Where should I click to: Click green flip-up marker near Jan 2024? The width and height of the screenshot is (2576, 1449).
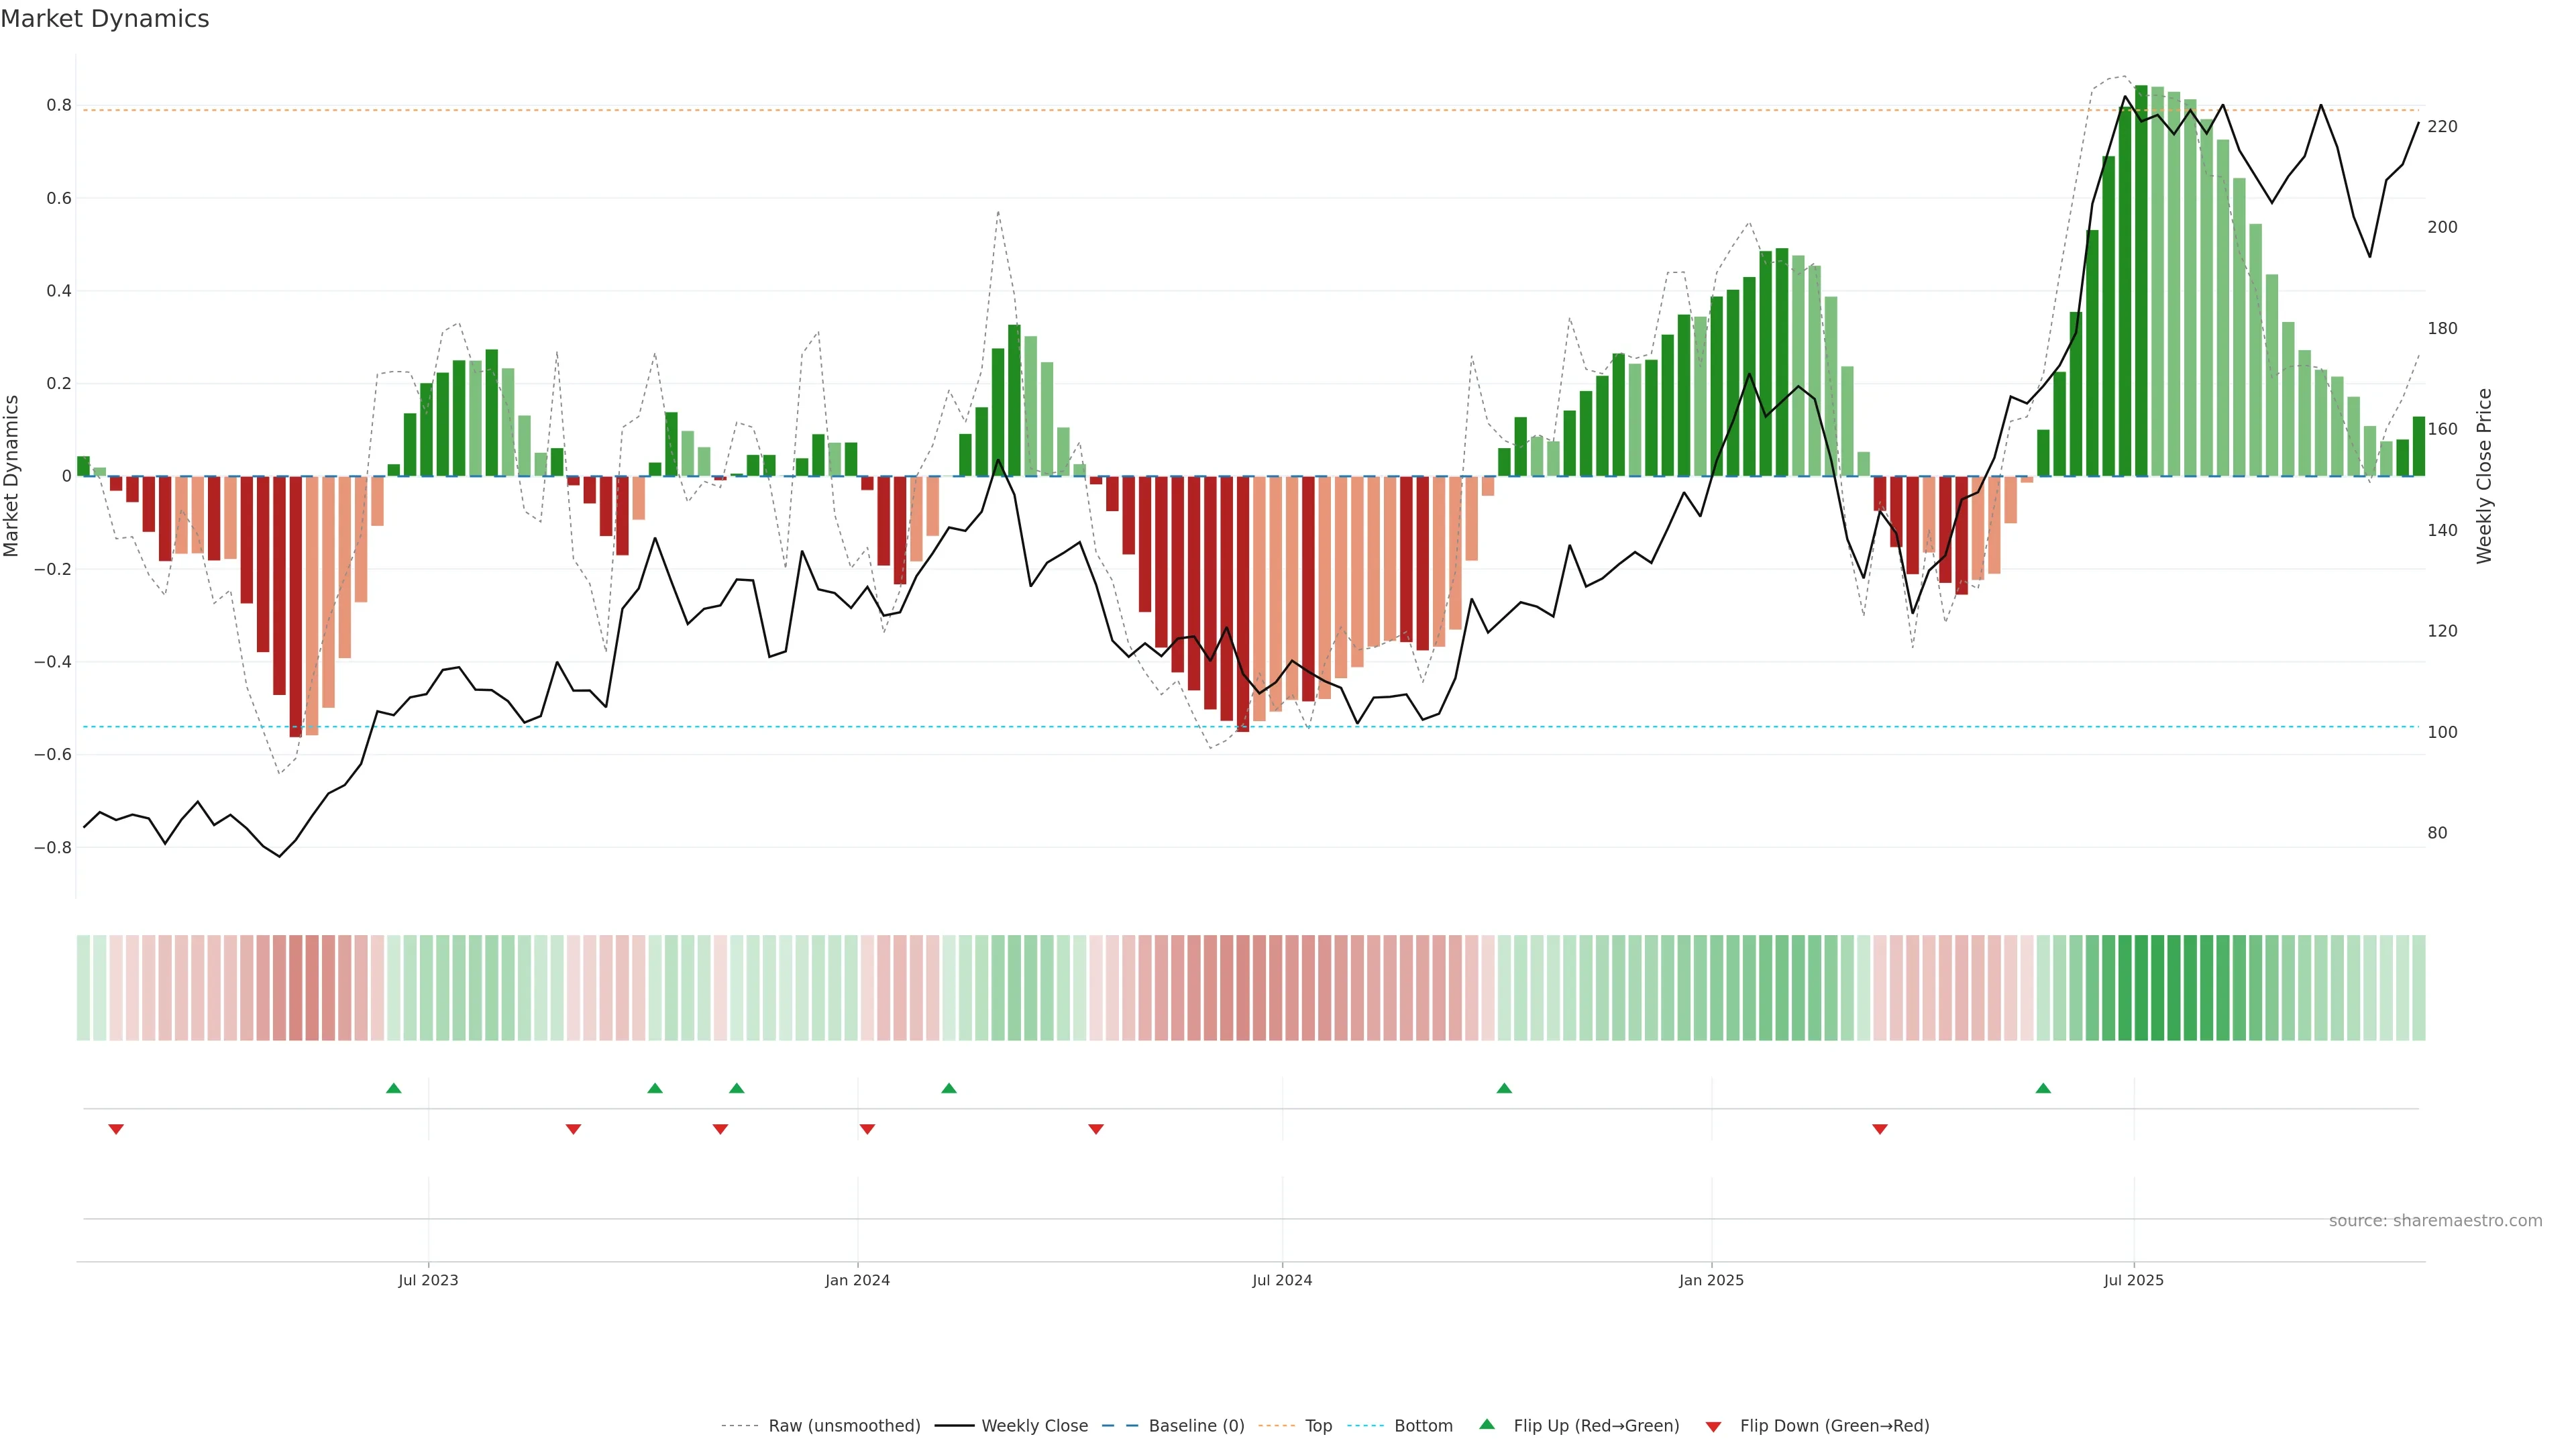click(949, 1088)
